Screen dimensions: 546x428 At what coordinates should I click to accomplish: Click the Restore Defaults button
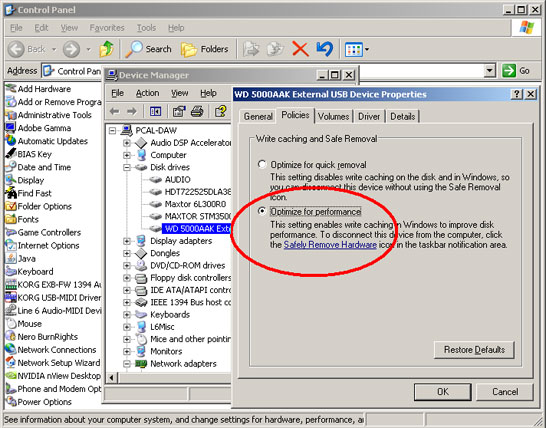point(474,350)
